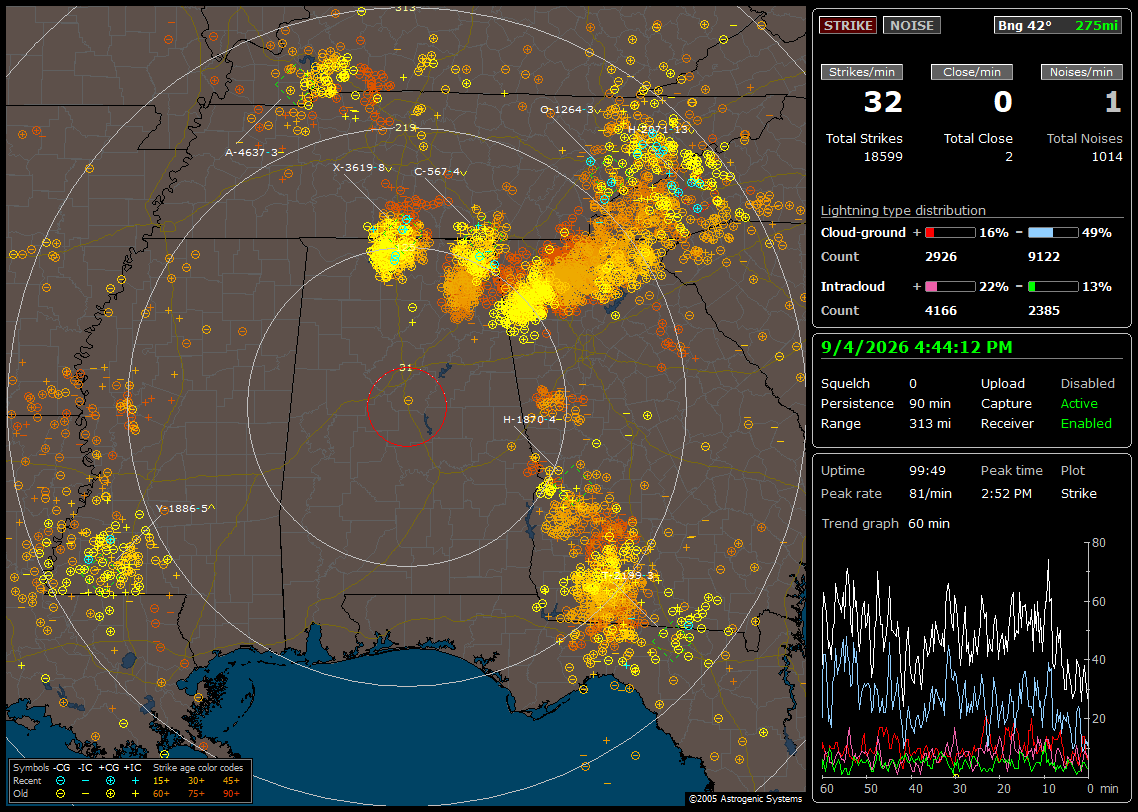This screenshot has width=1138, height=812.
Task: Click the 90+ strike age color code
Action: pos(232,794)
